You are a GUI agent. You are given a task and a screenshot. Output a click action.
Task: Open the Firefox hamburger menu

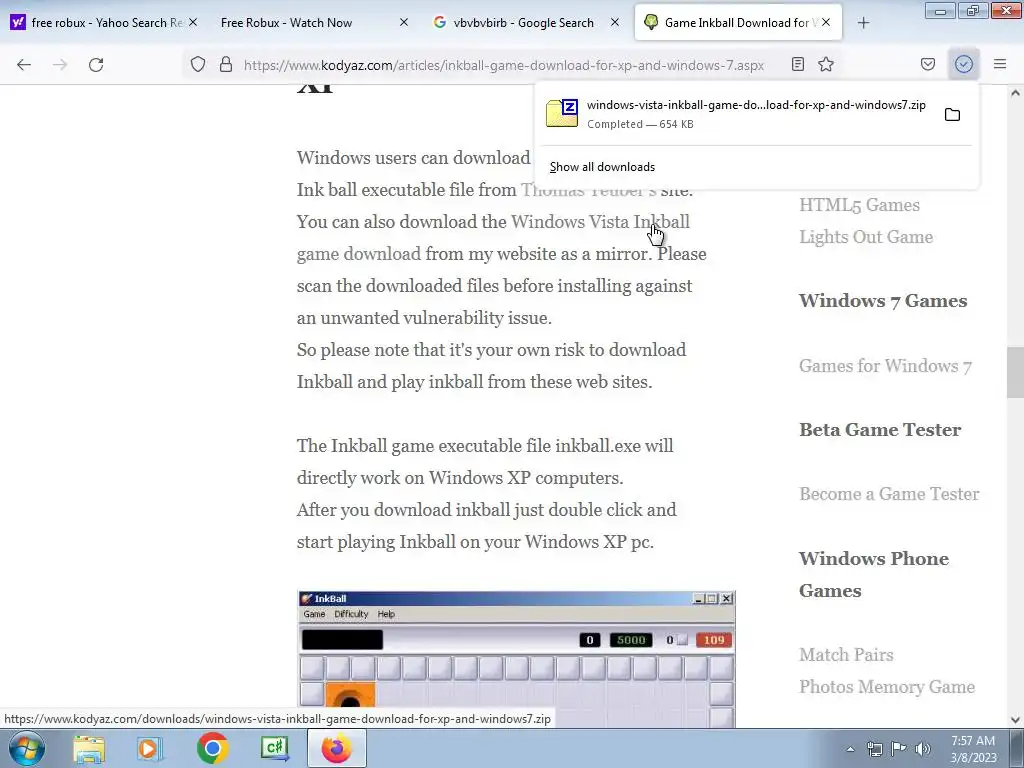(1000, 65)
